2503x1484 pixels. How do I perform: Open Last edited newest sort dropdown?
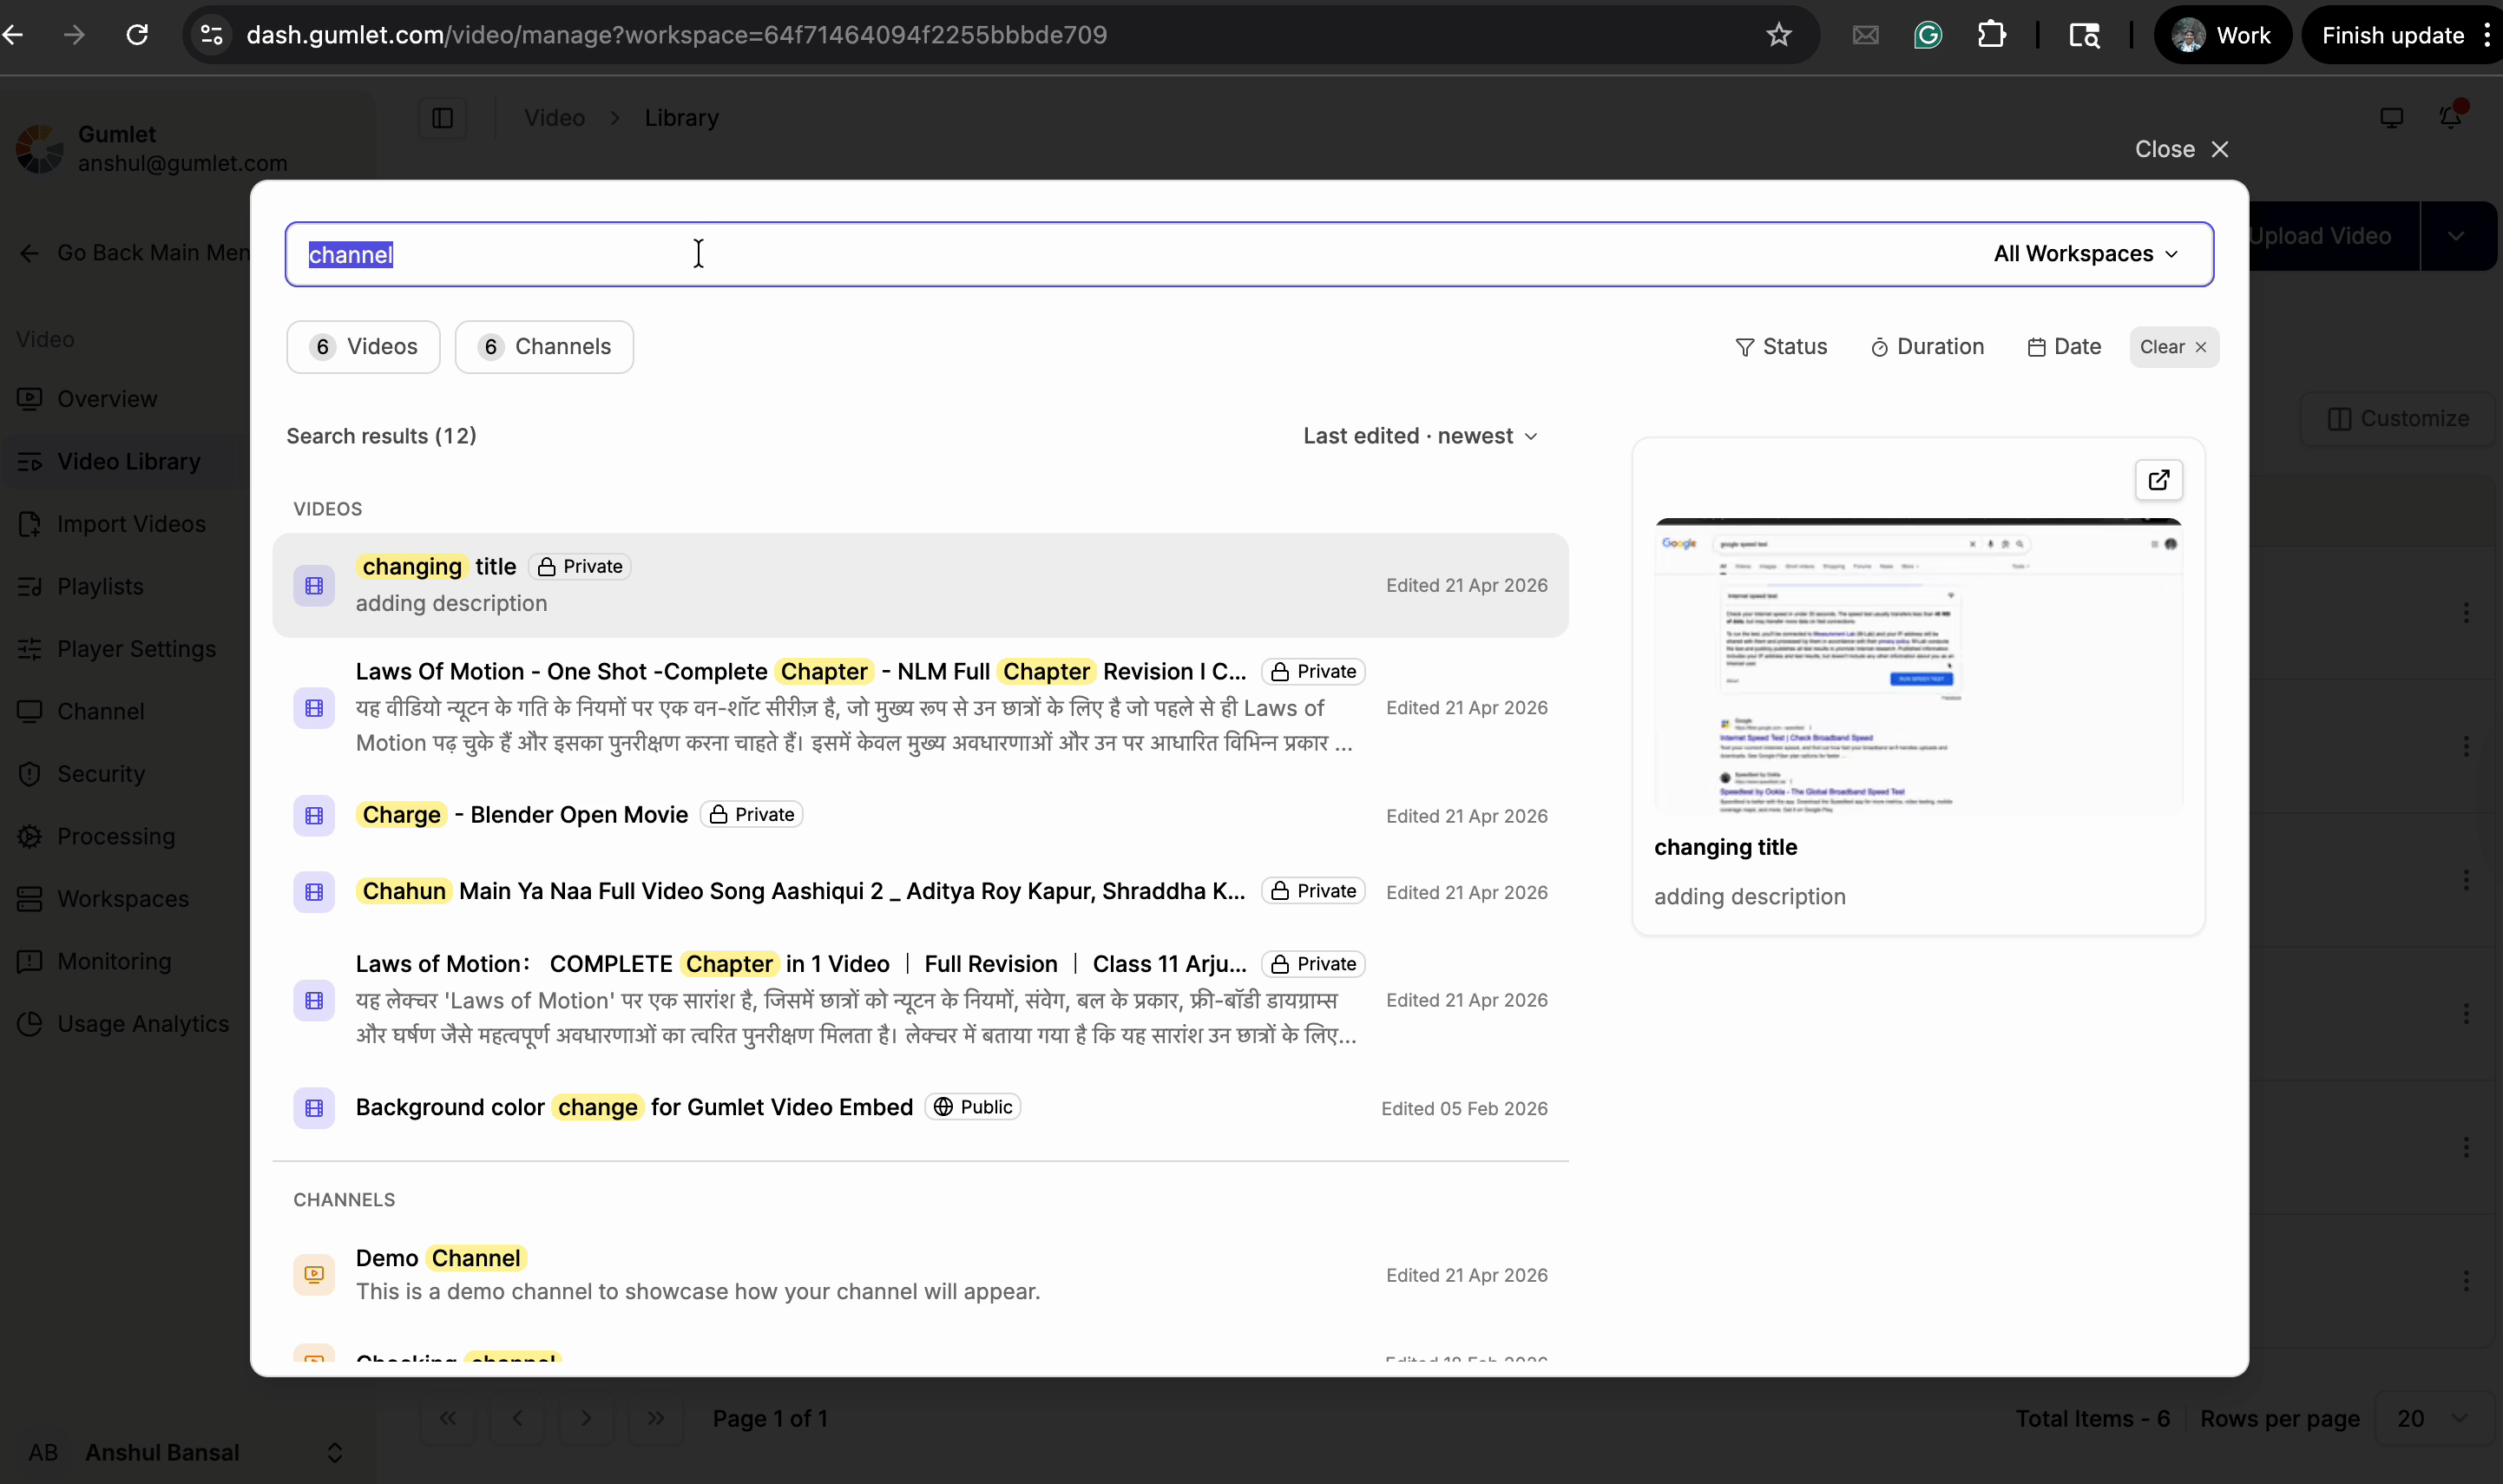pyautogui.click(x=1420, y=436)
